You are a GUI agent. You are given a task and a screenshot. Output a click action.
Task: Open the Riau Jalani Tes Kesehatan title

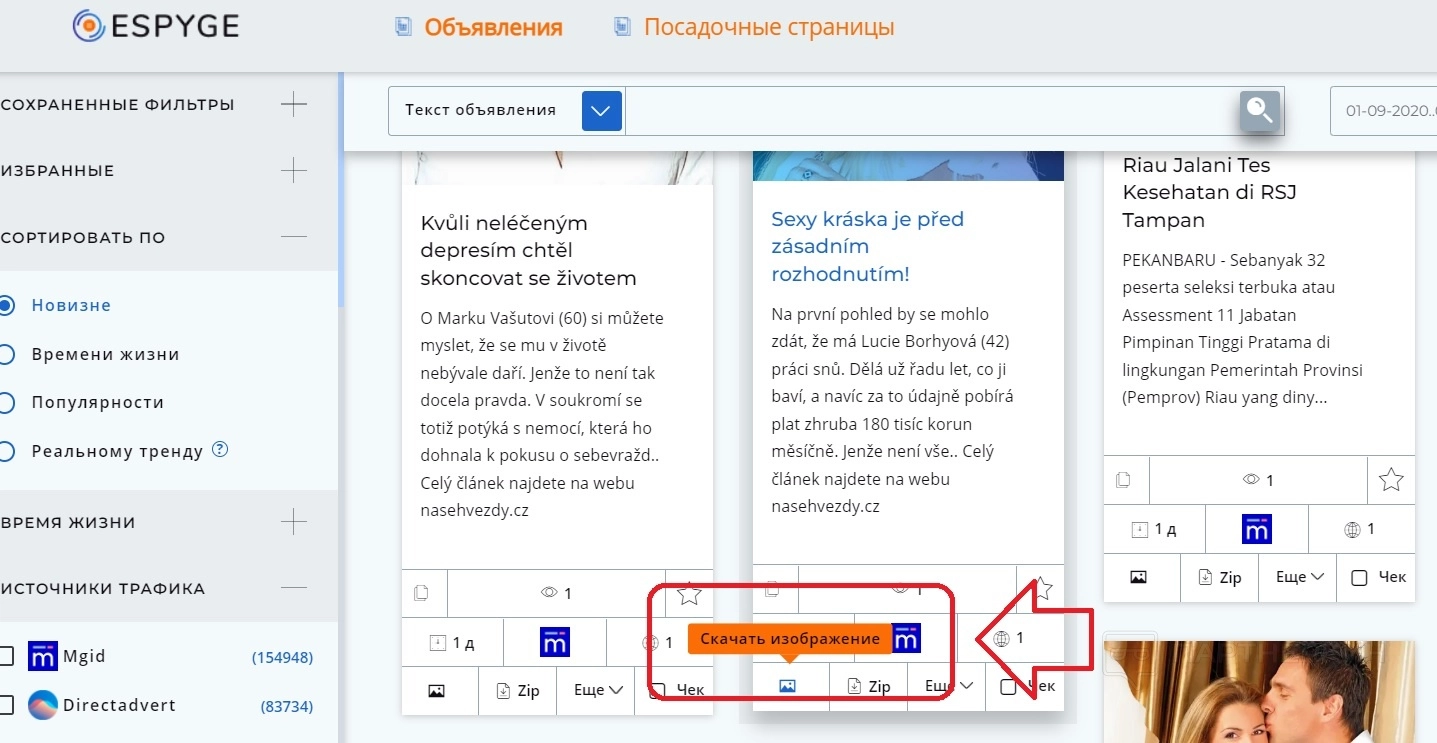(1210, 192)
